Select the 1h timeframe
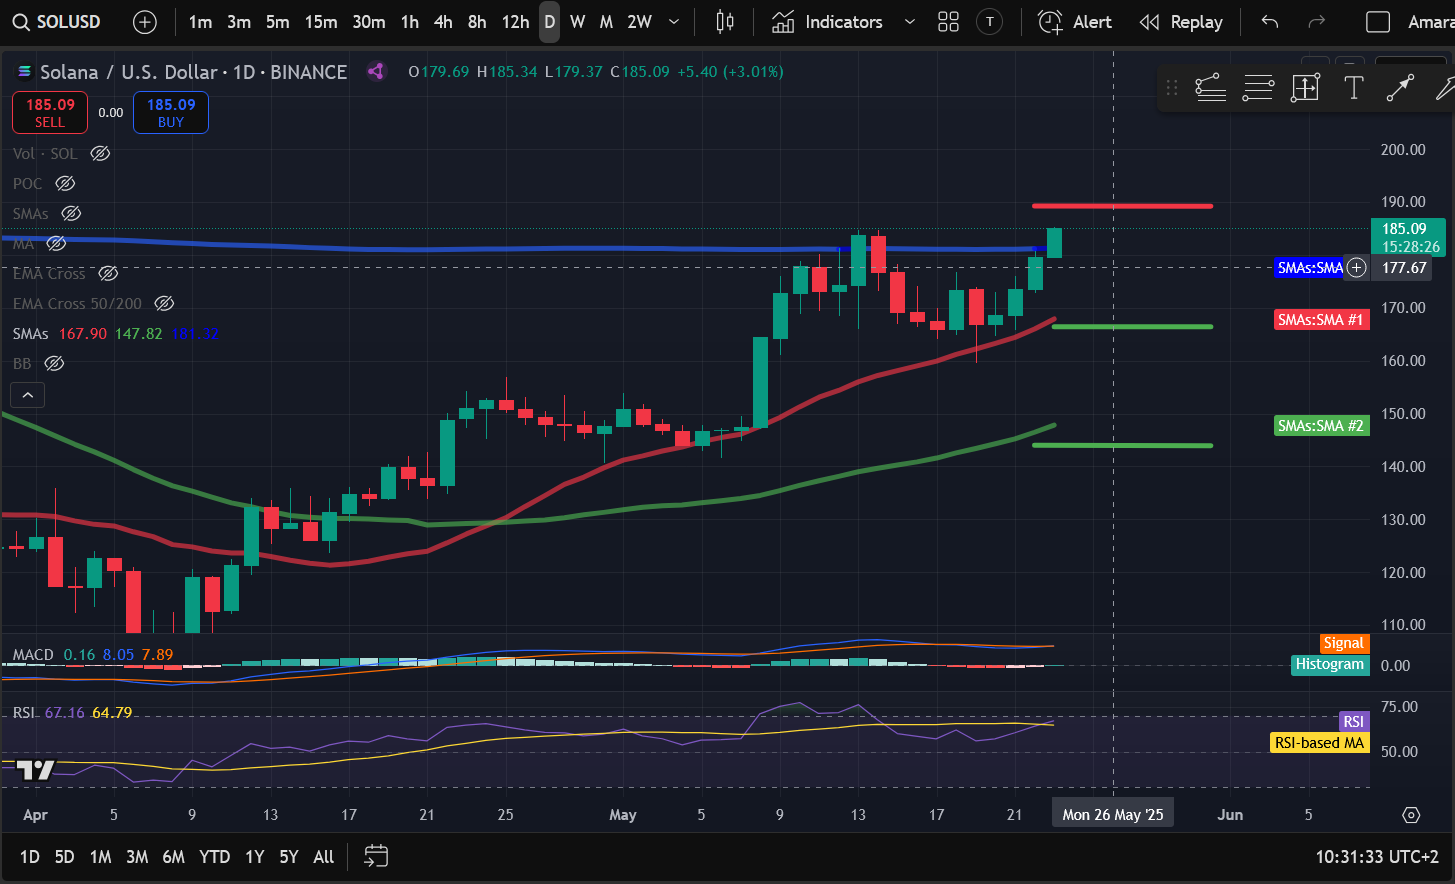1455x884 pixels. (x=410, y=22)
